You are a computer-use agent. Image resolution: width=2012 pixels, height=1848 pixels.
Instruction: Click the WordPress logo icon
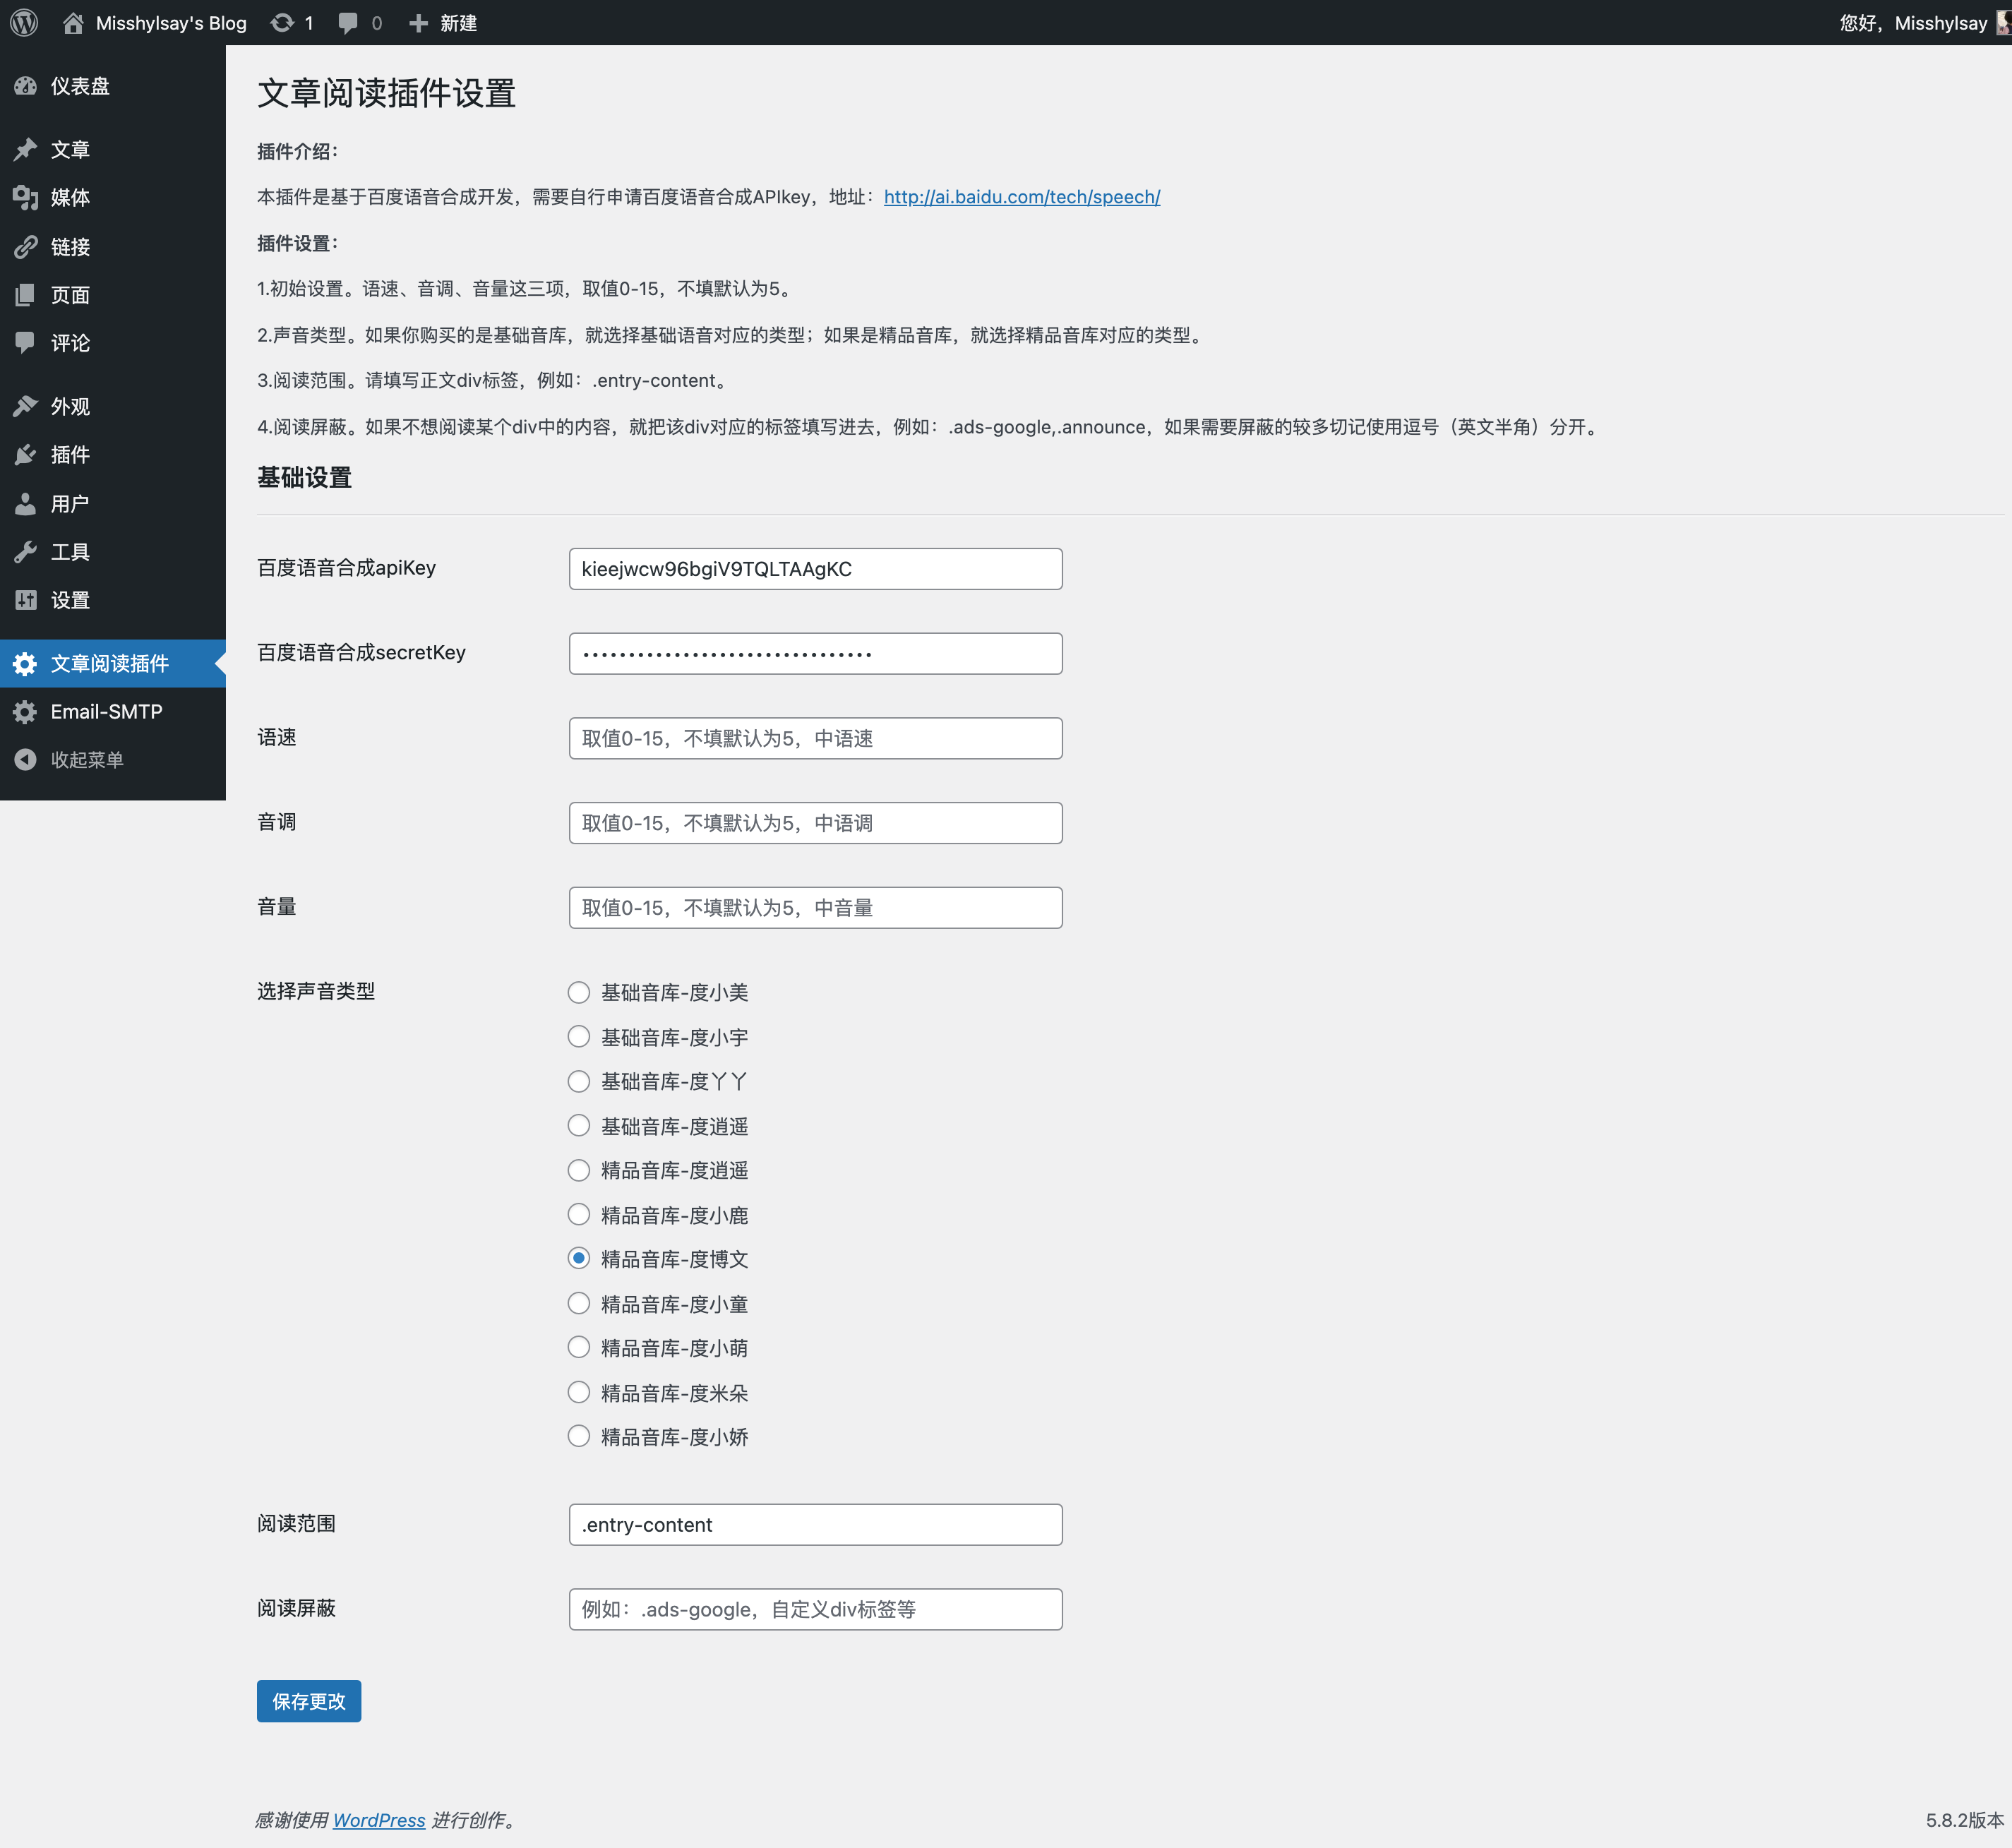pyautogui.click(x=24, y=22)
